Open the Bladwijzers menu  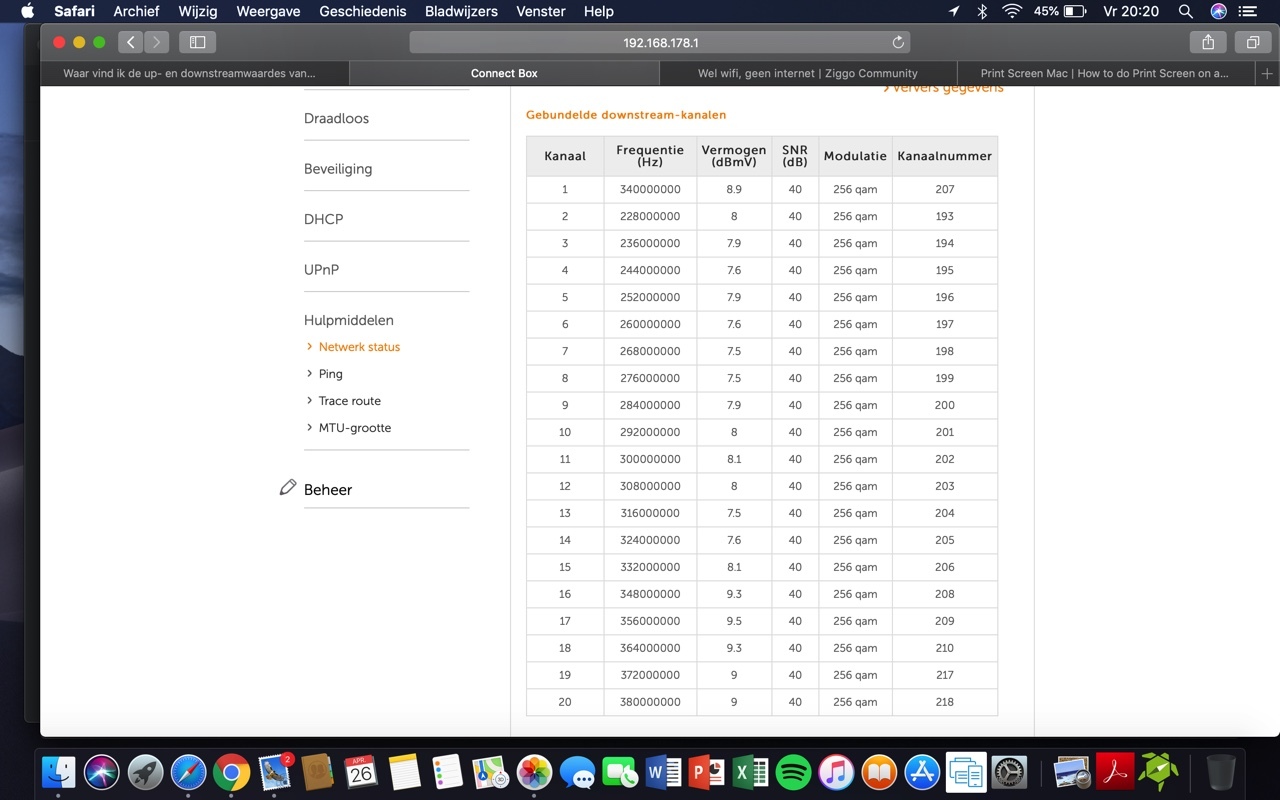pos(461,11)
